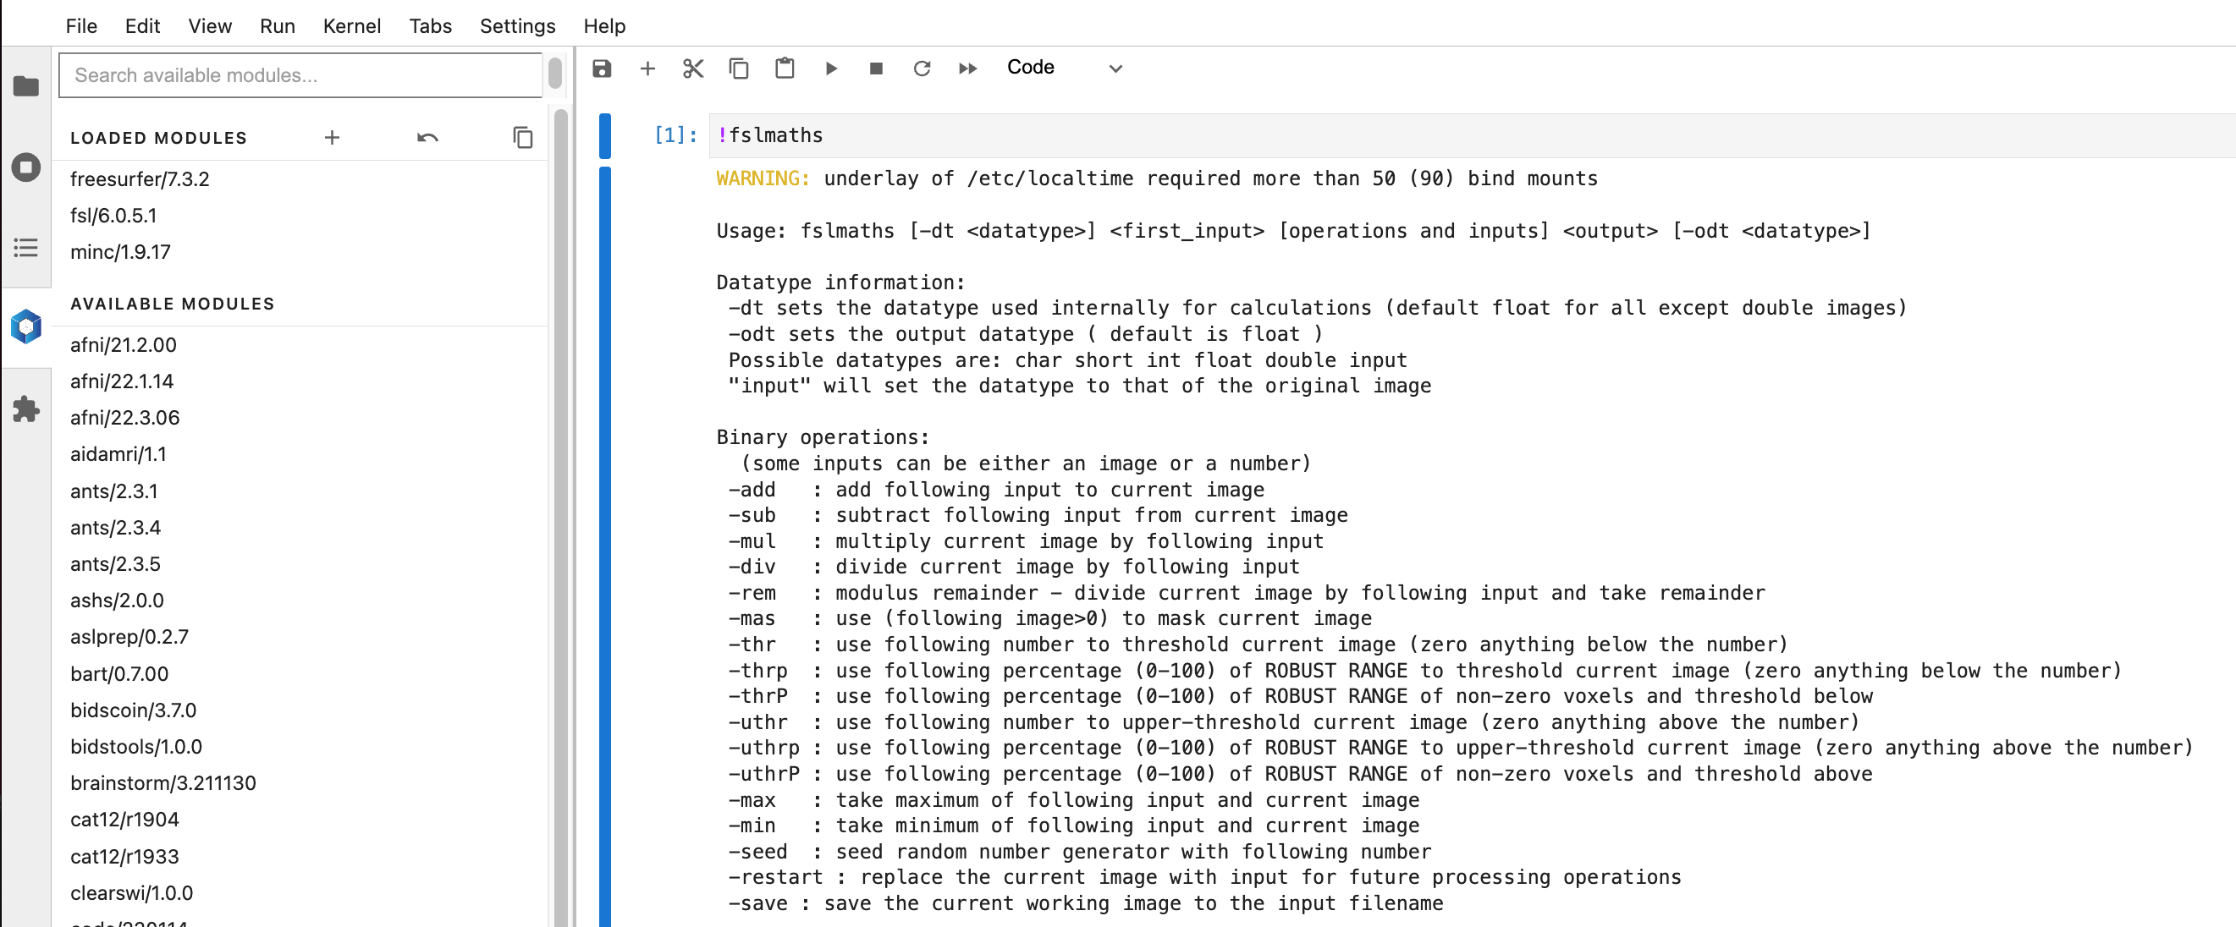The width and height of the screenshot is (2236, 927).
Task: Open the Settings menu
Action: (517, 26)
